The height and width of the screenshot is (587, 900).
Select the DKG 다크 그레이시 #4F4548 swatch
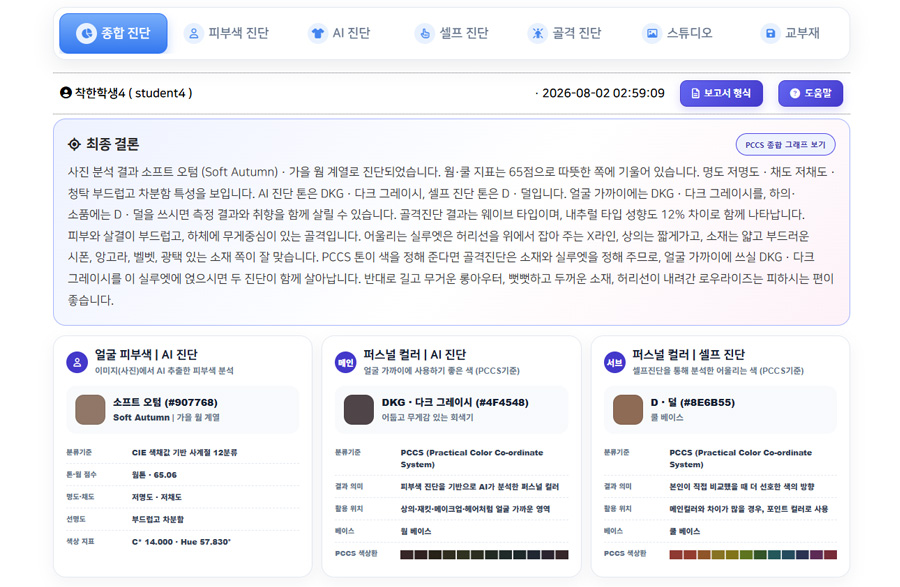pyautogui.click(x=359, y=409)
